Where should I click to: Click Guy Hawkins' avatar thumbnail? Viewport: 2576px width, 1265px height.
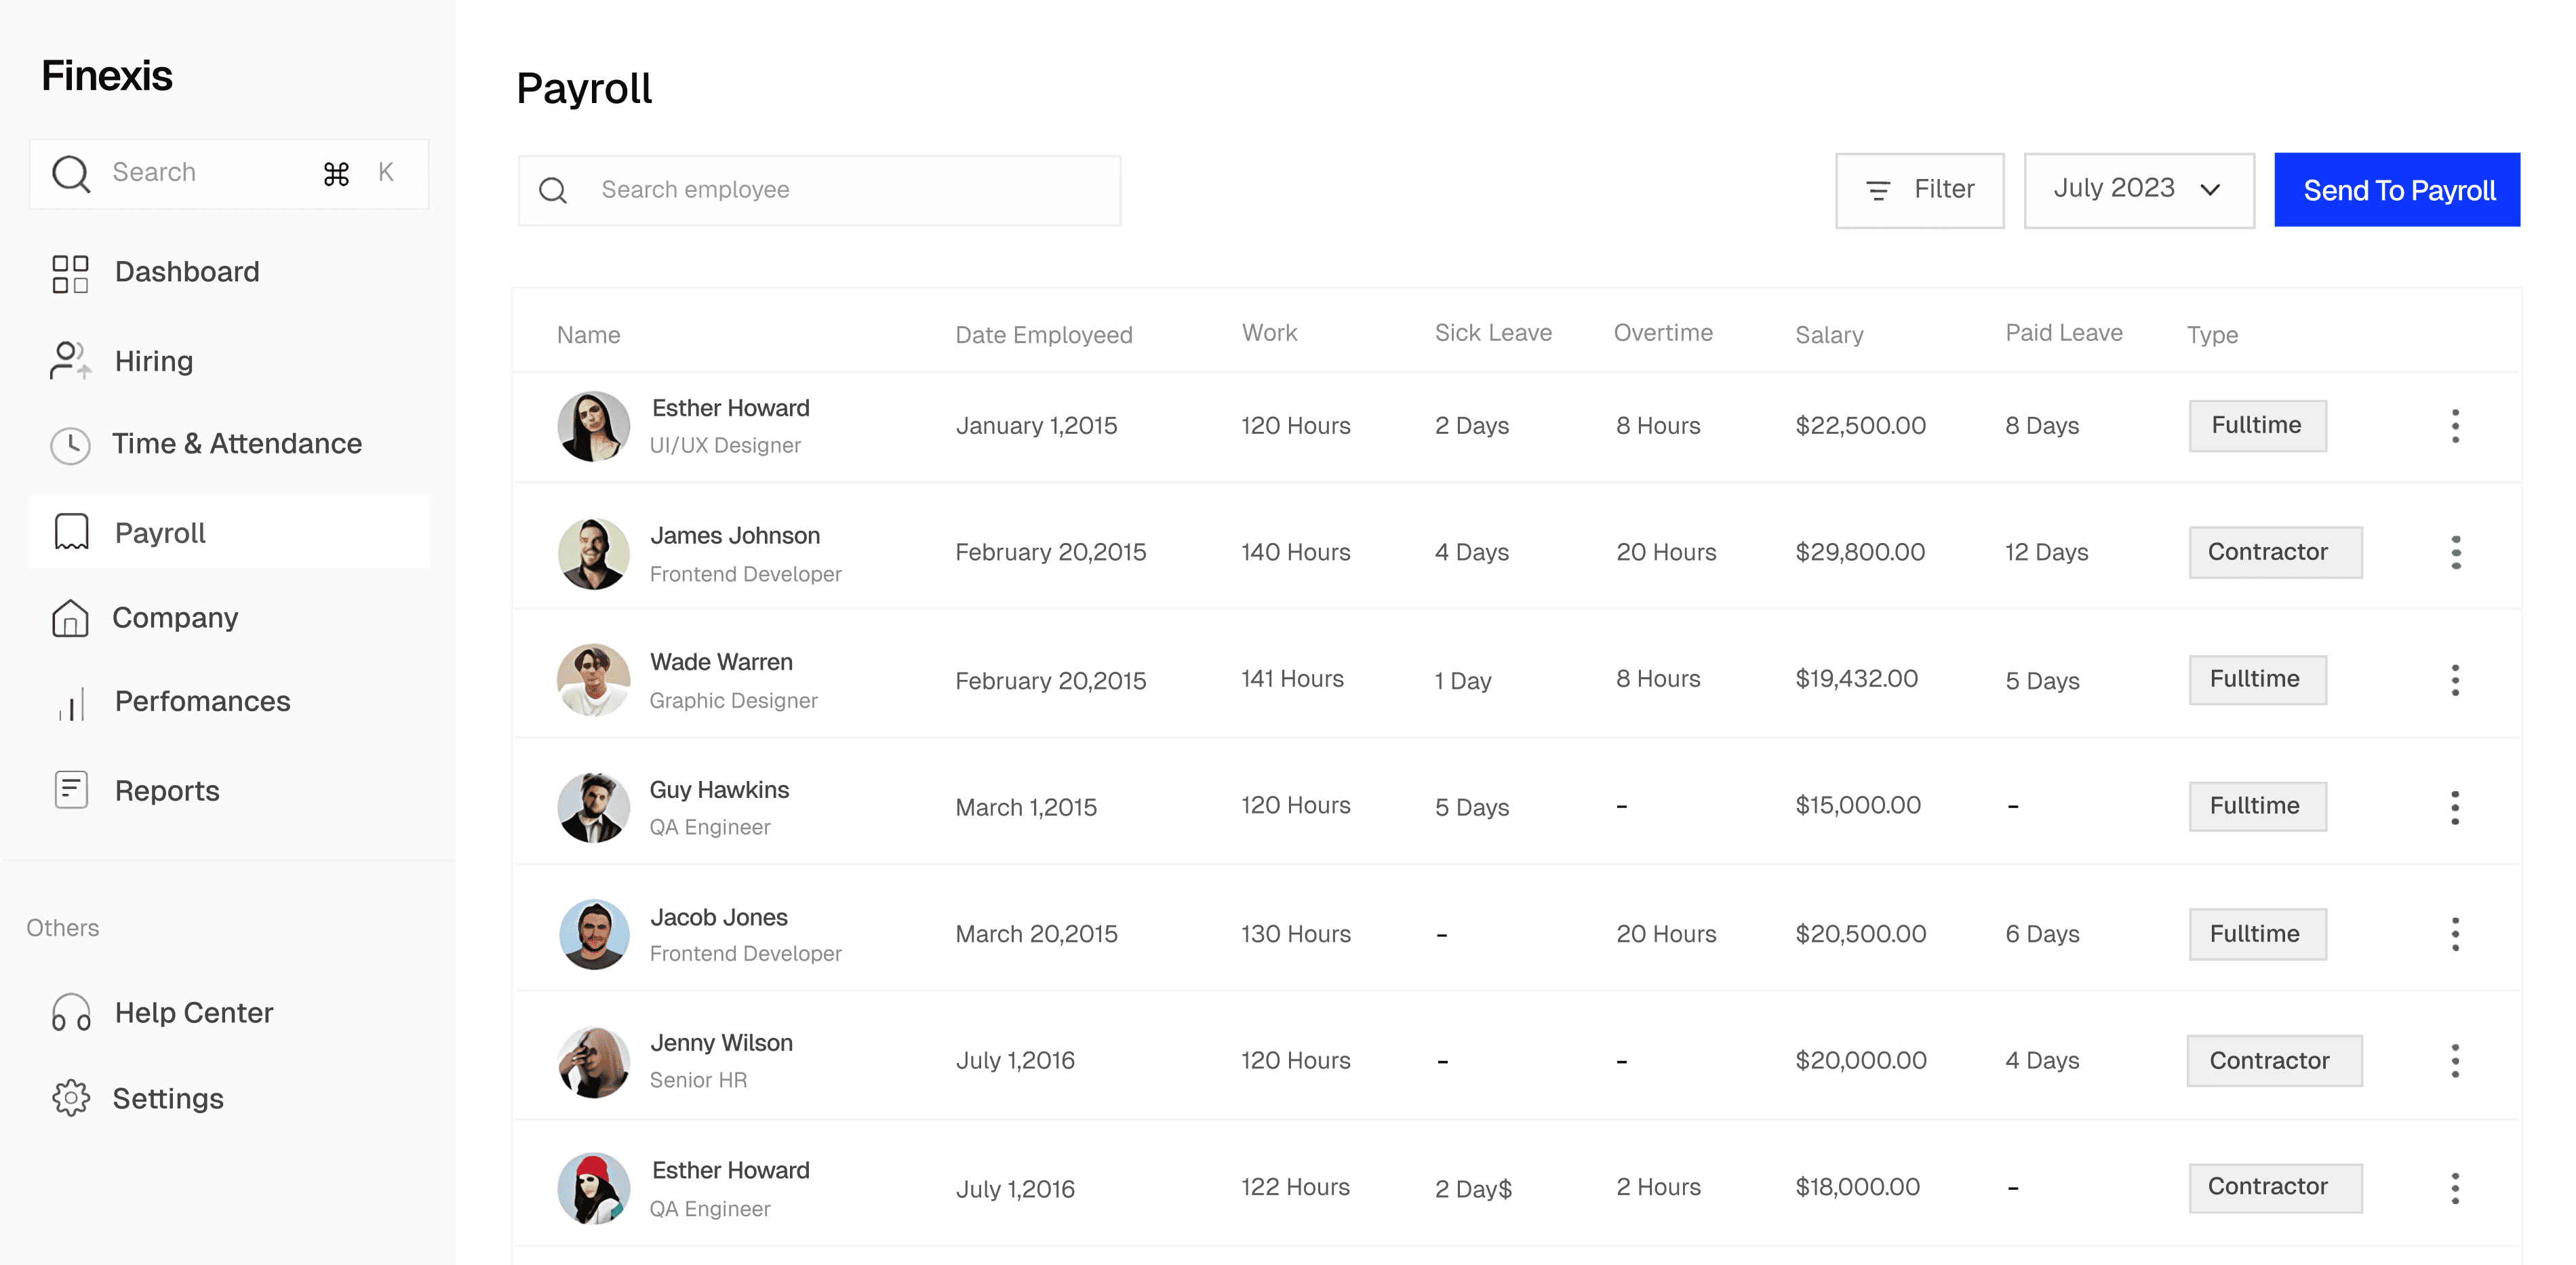pyautogui.click(x=593, y=807)
